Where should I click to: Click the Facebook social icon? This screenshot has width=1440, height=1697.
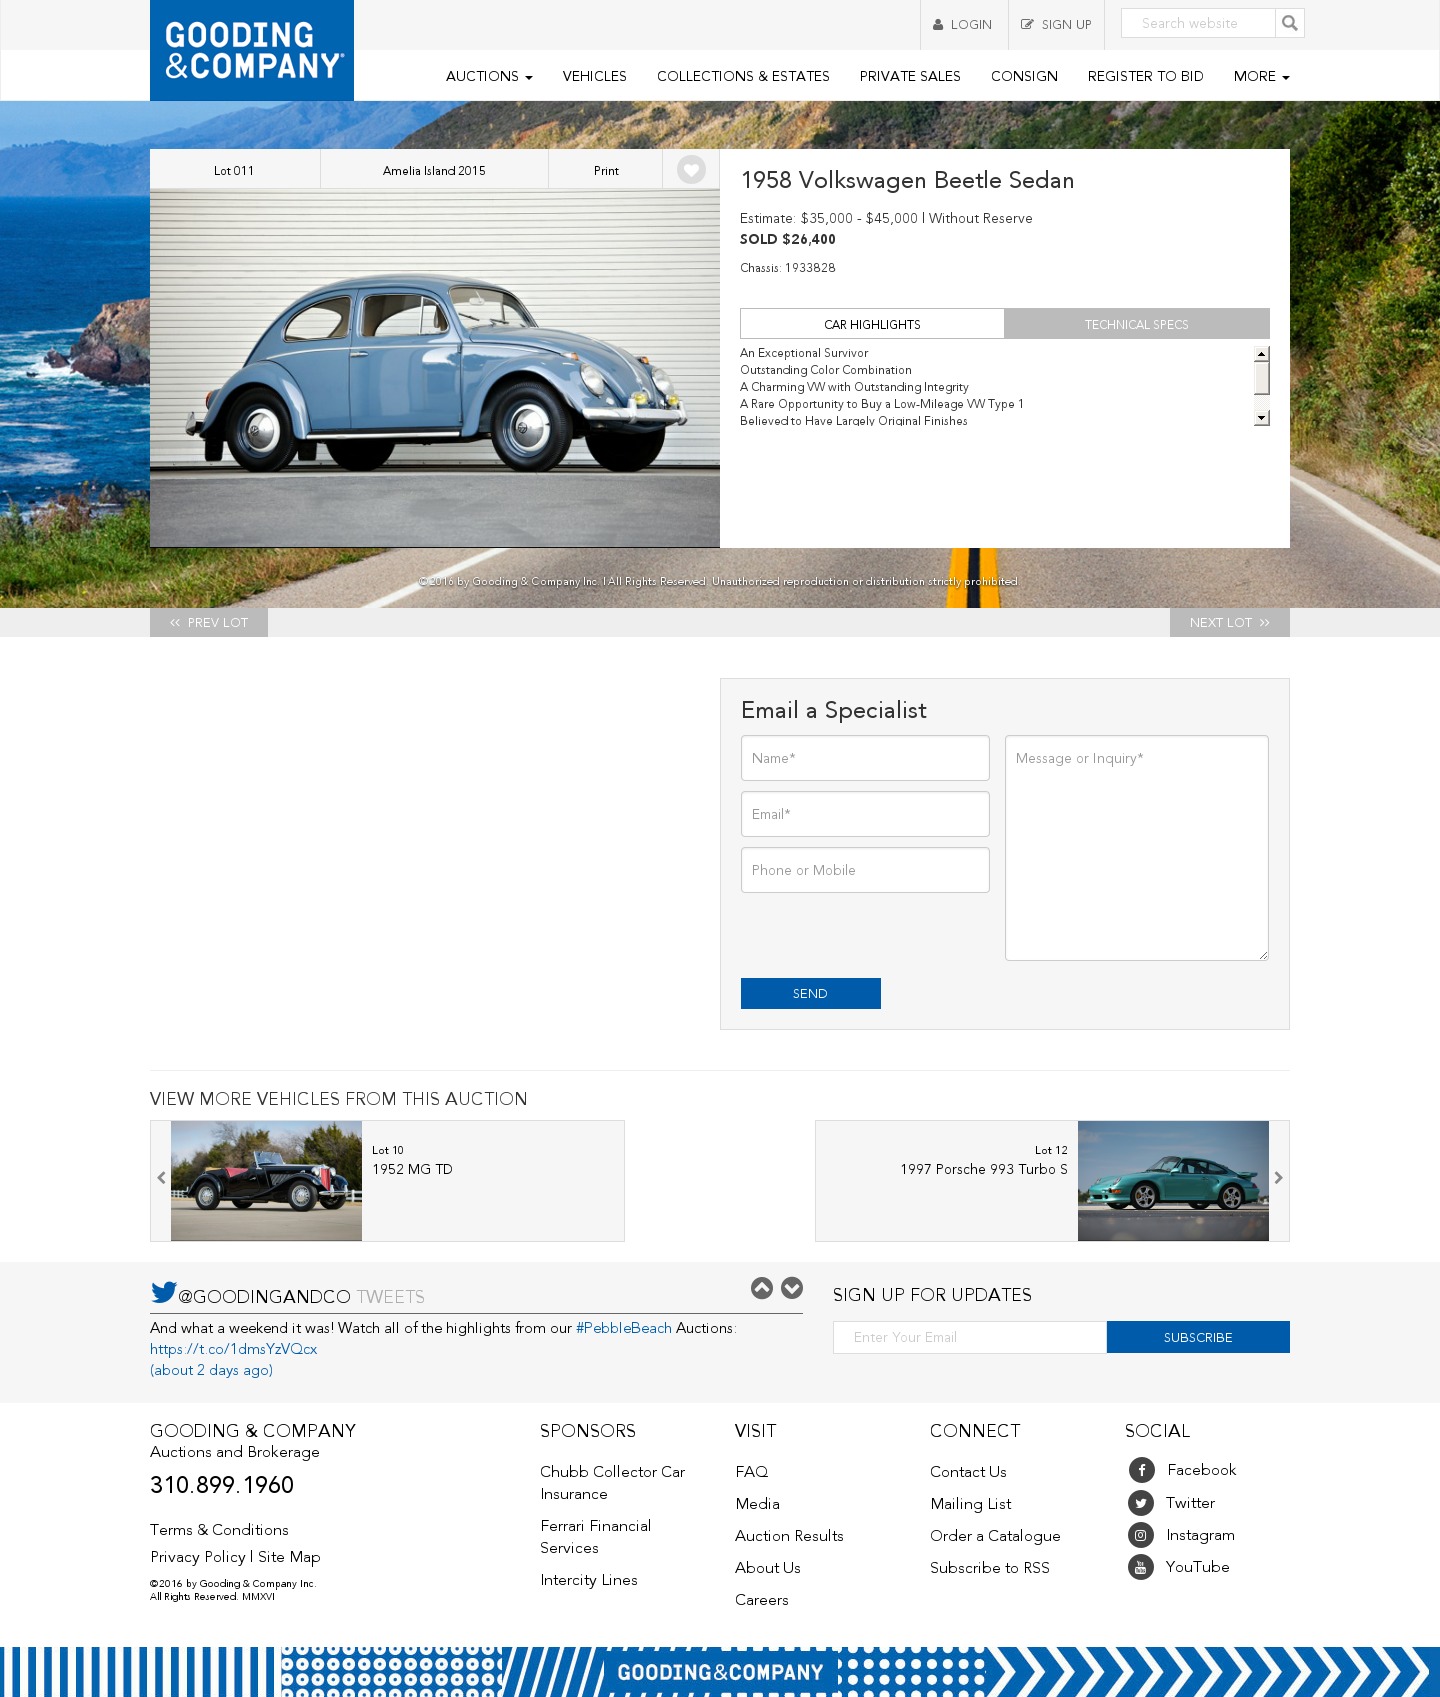(x=1141, y=1470)
